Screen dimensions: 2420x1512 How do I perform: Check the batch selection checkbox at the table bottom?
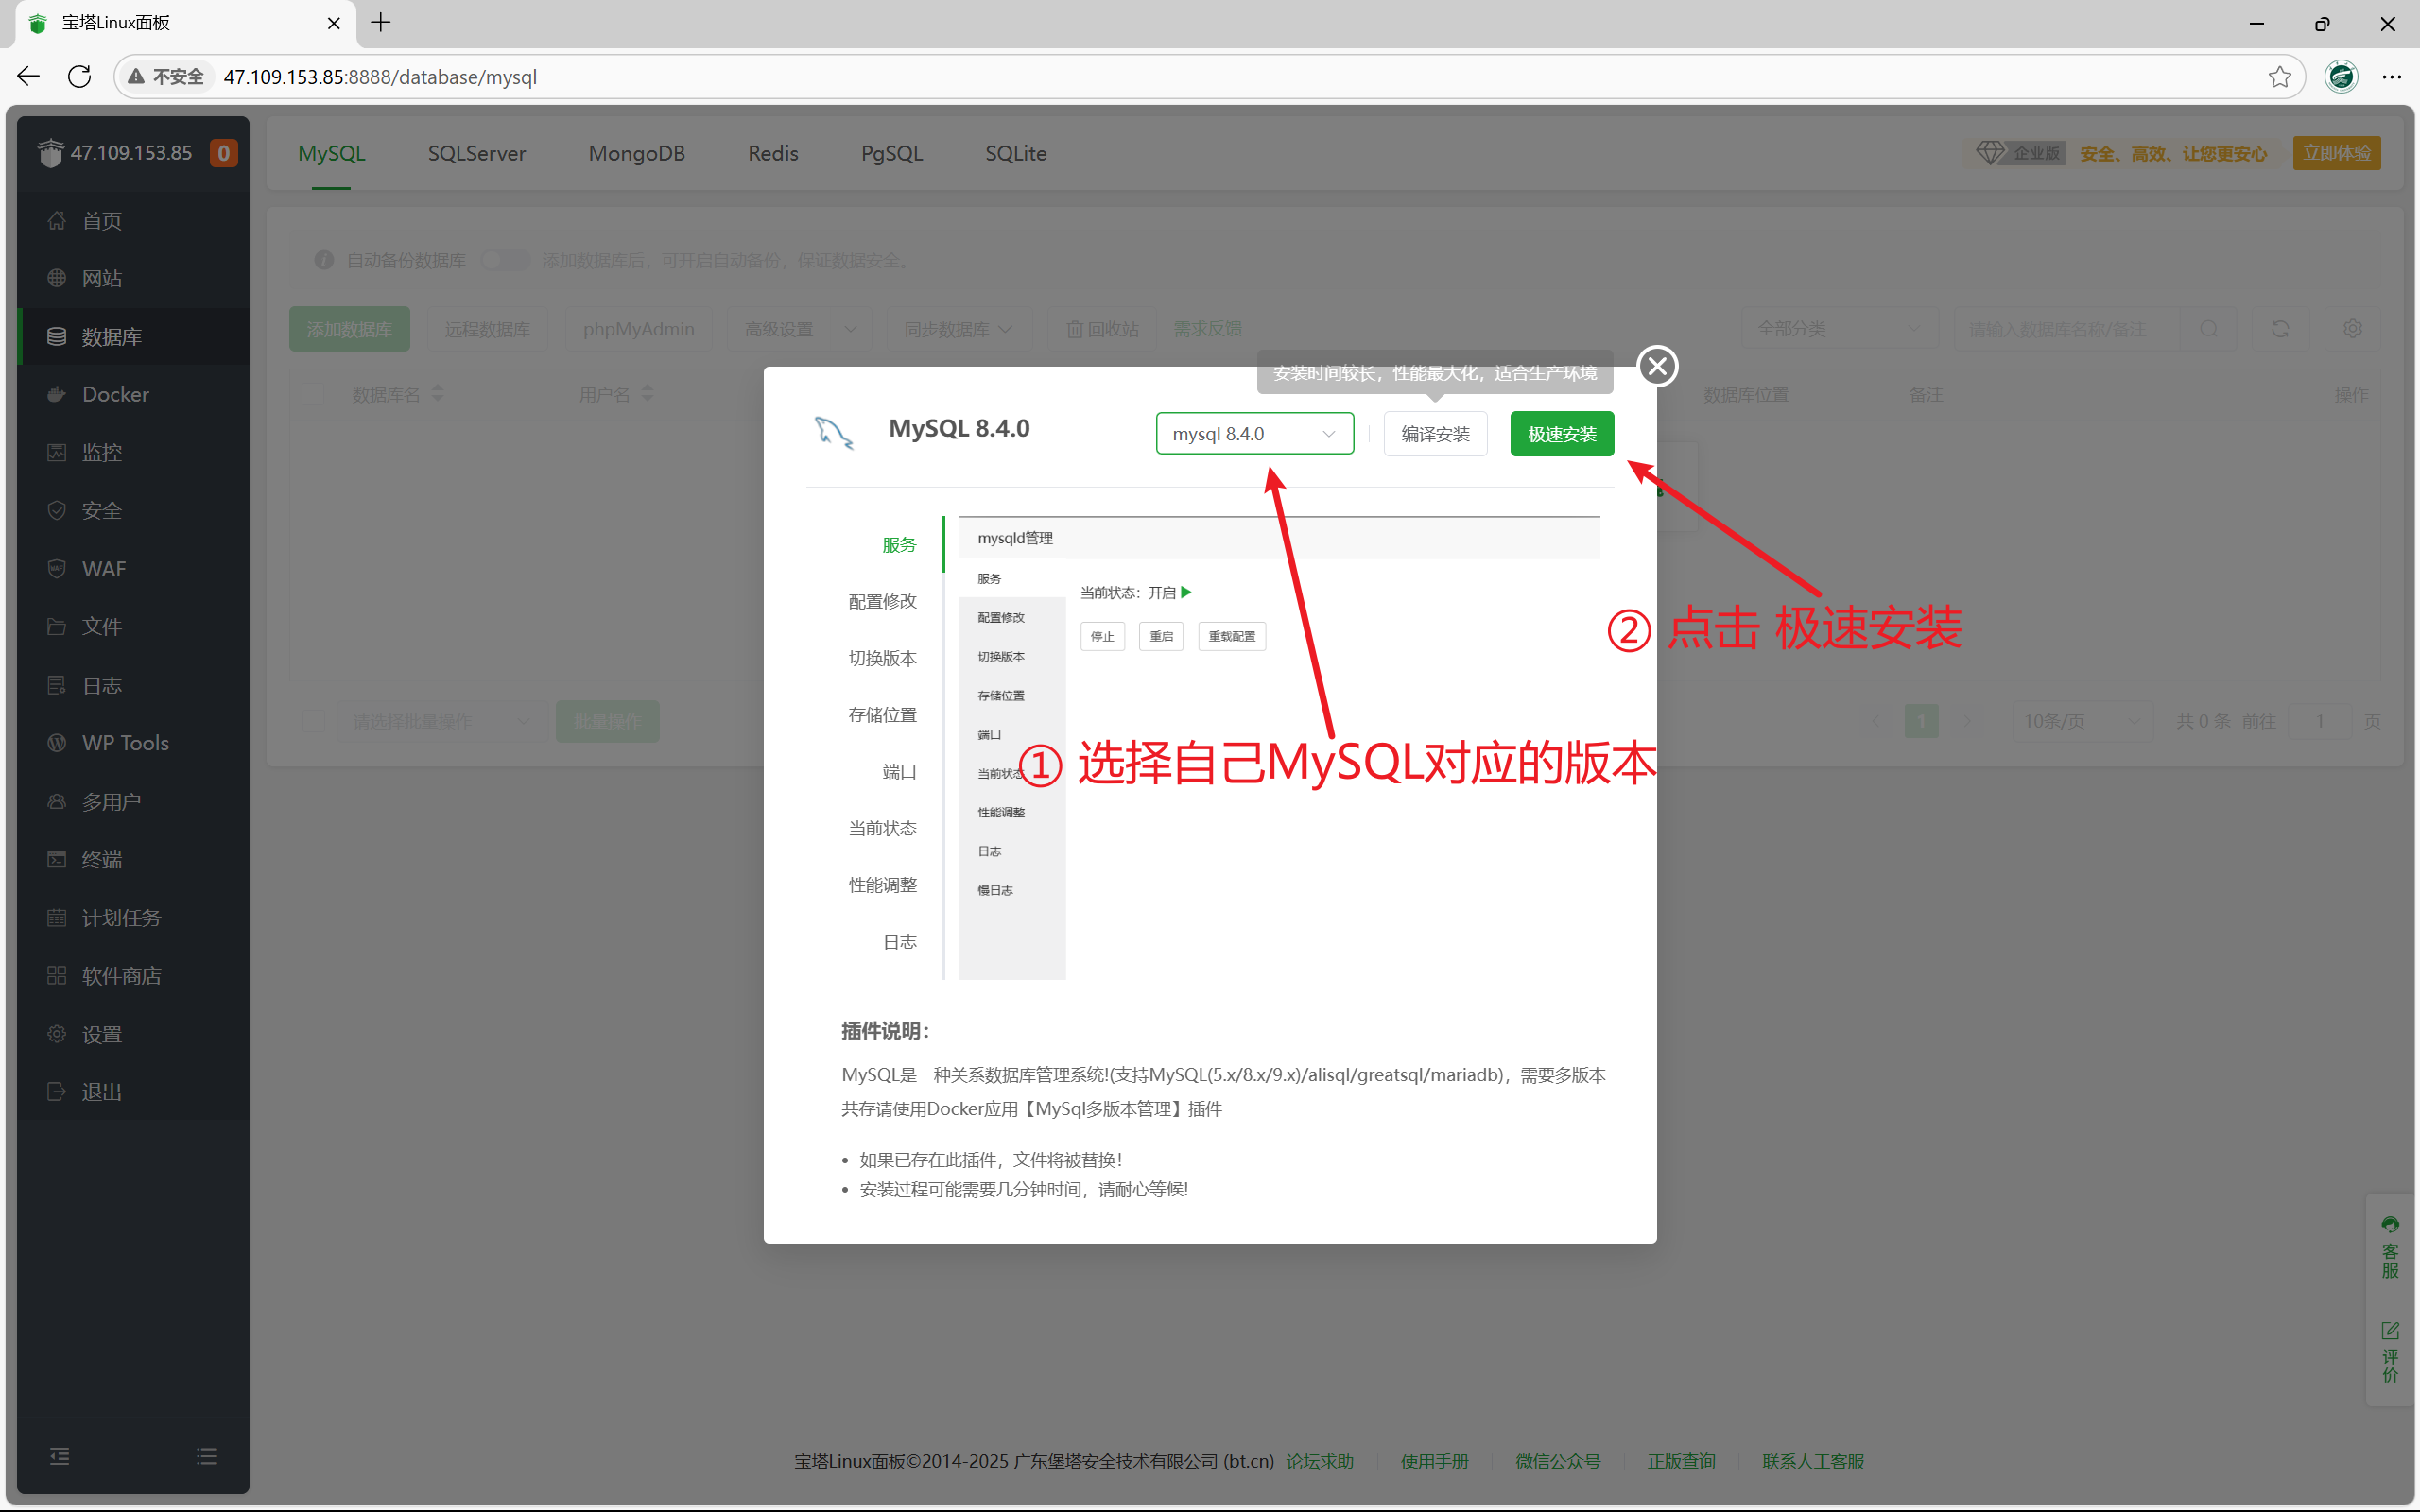coord(313,720)
